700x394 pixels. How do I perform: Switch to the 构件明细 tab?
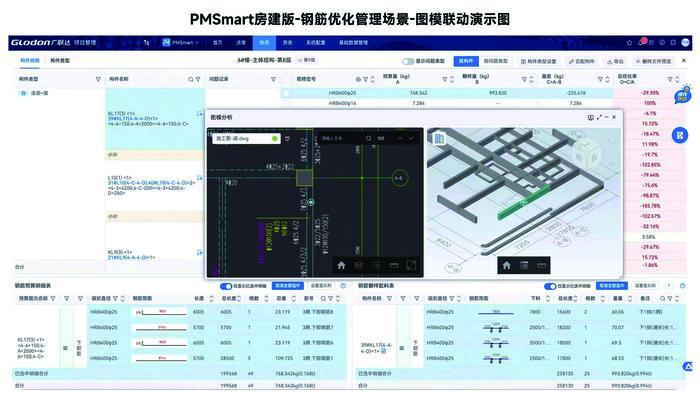pos(30,61)
